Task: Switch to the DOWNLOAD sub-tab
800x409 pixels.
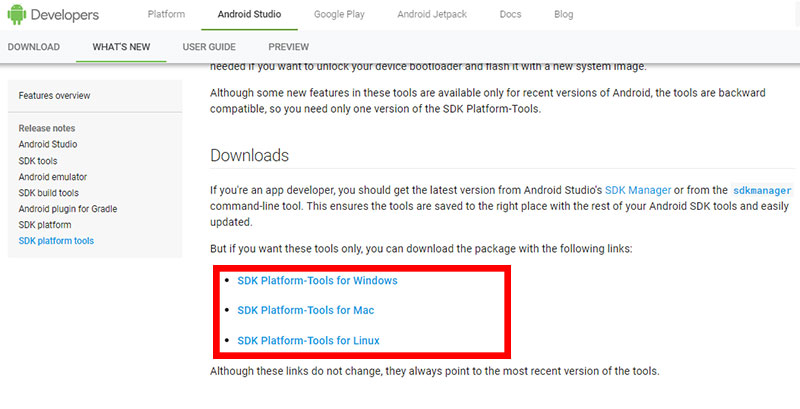Action: [34, 47]
